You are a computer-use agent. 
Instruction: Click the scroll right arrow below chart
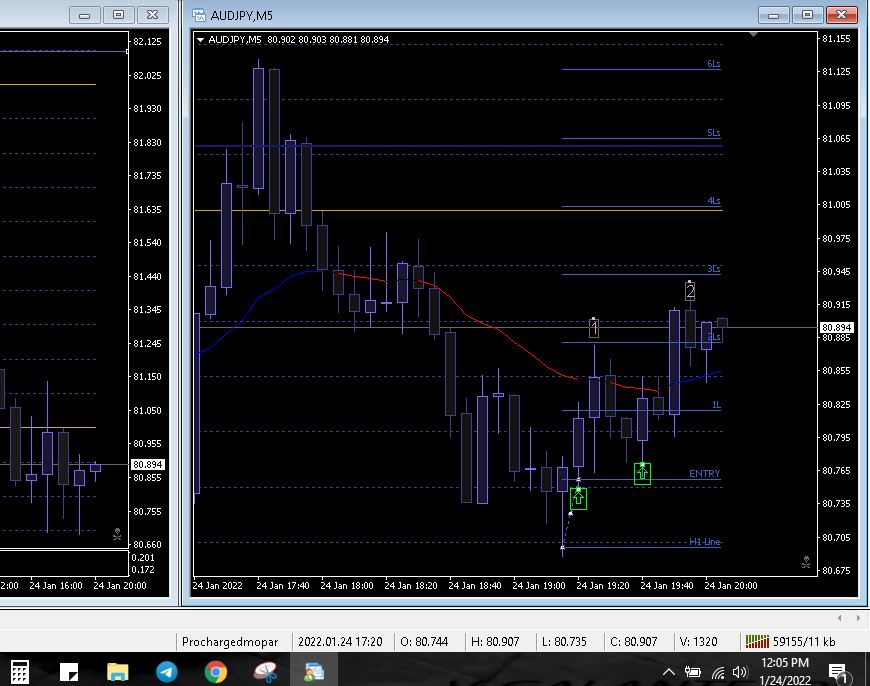(x=855, y=618)
